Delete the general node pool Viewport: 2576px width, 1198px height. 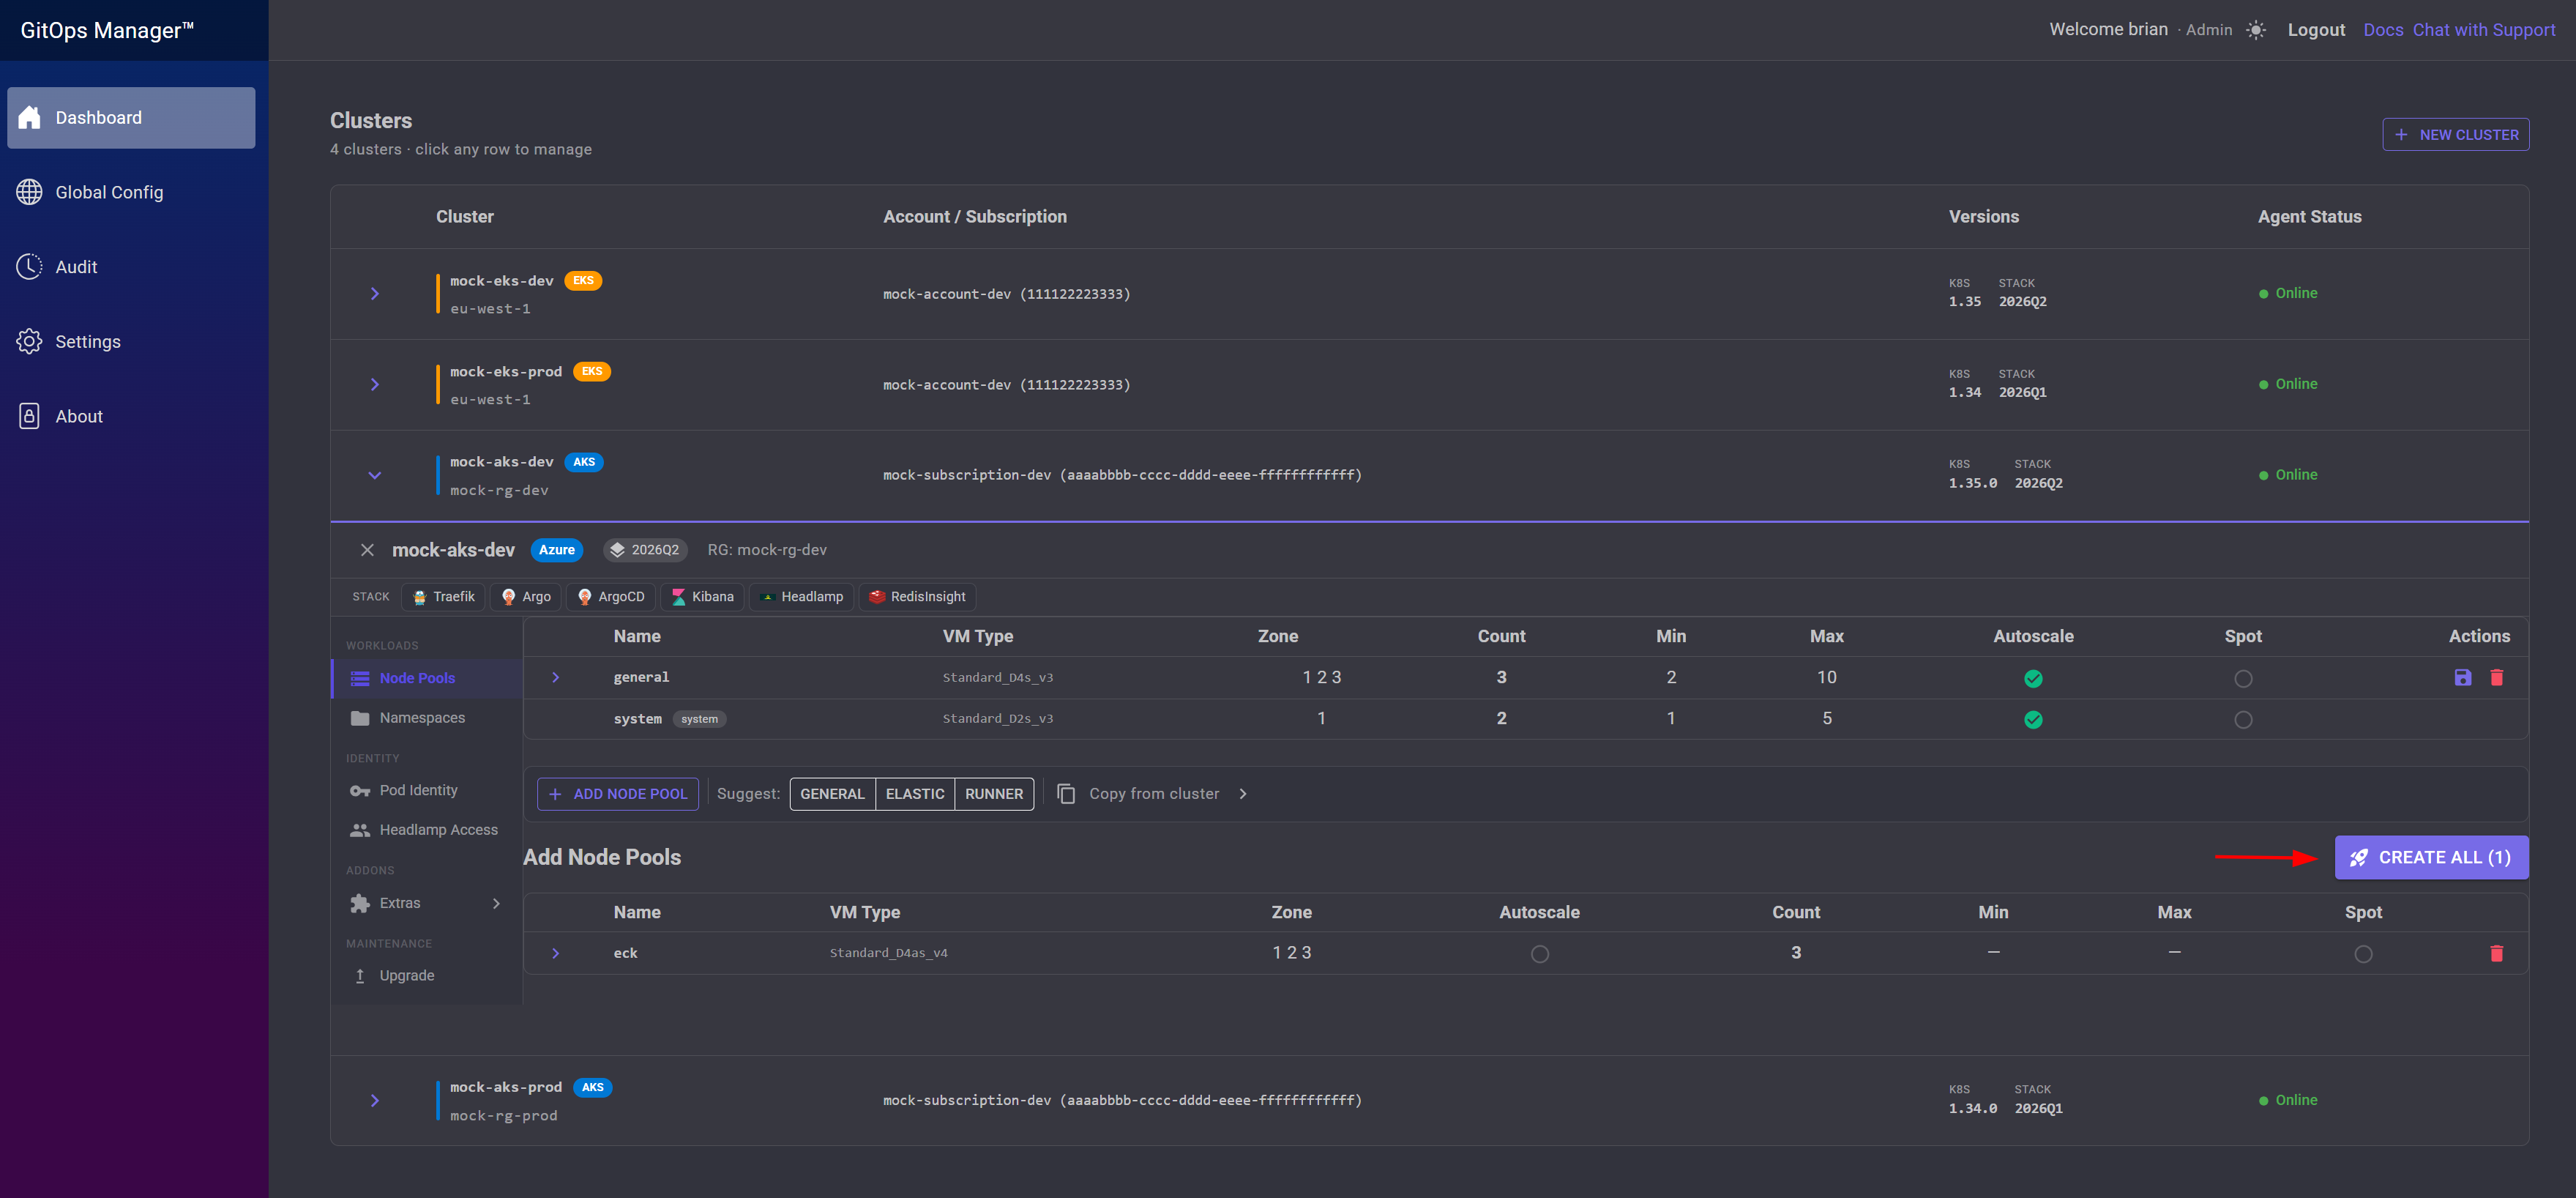(x=2497, y=678)
